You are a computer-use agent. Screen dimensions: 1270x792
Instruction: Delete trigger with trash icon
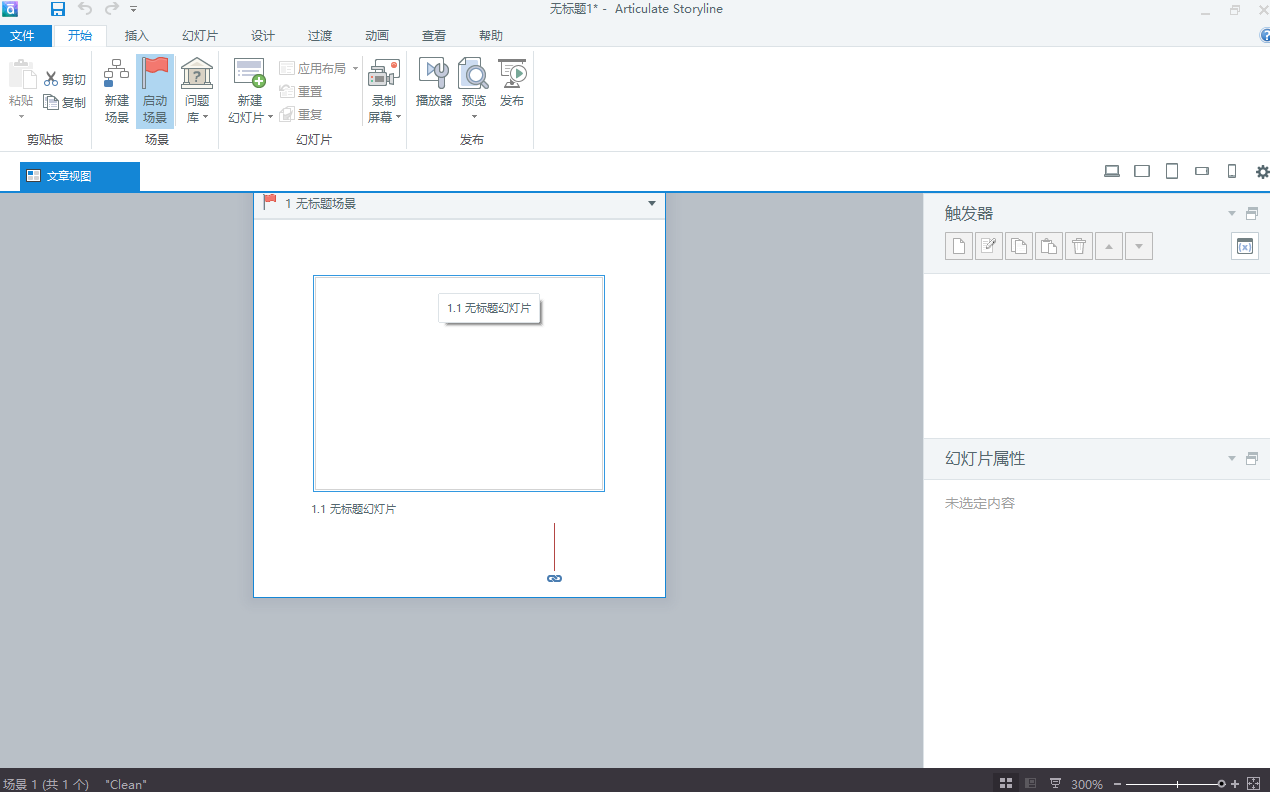tap(1078, 246)
